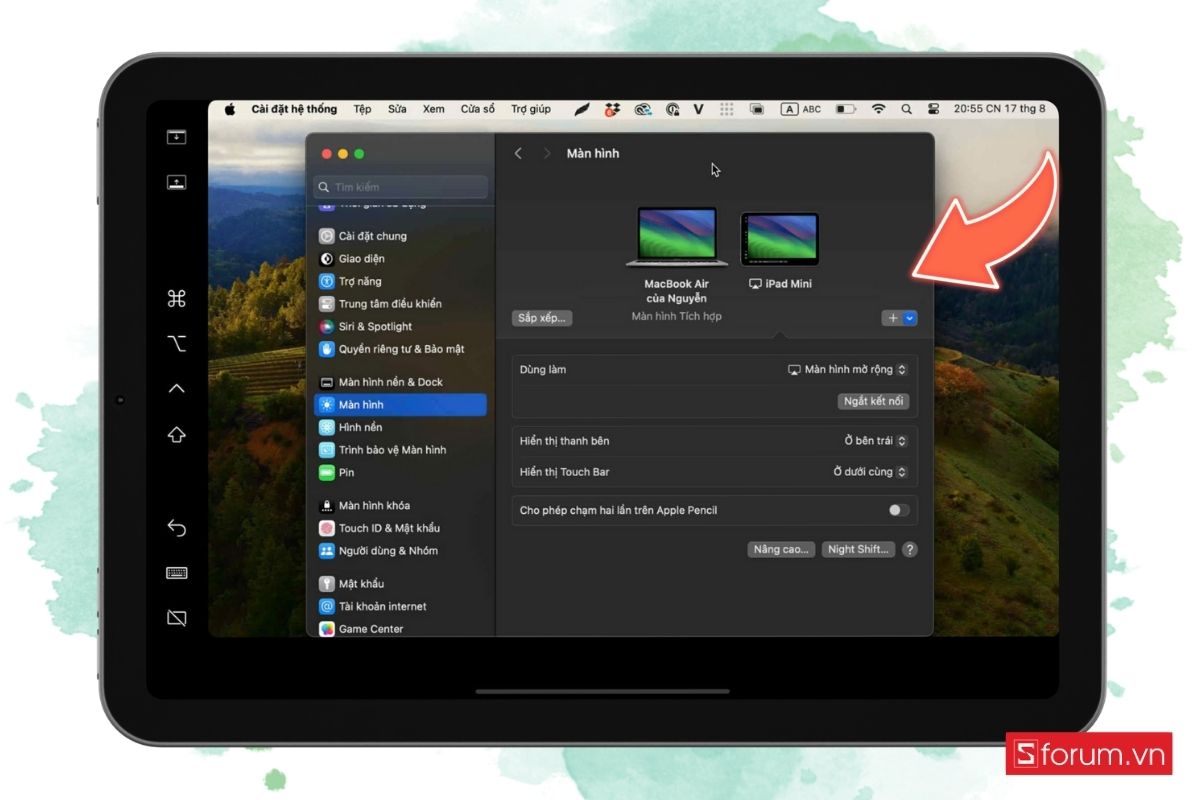Open the Tệp menu
Image resolution: width=1200 pixels, height=800 pixels.
[362, 109]
